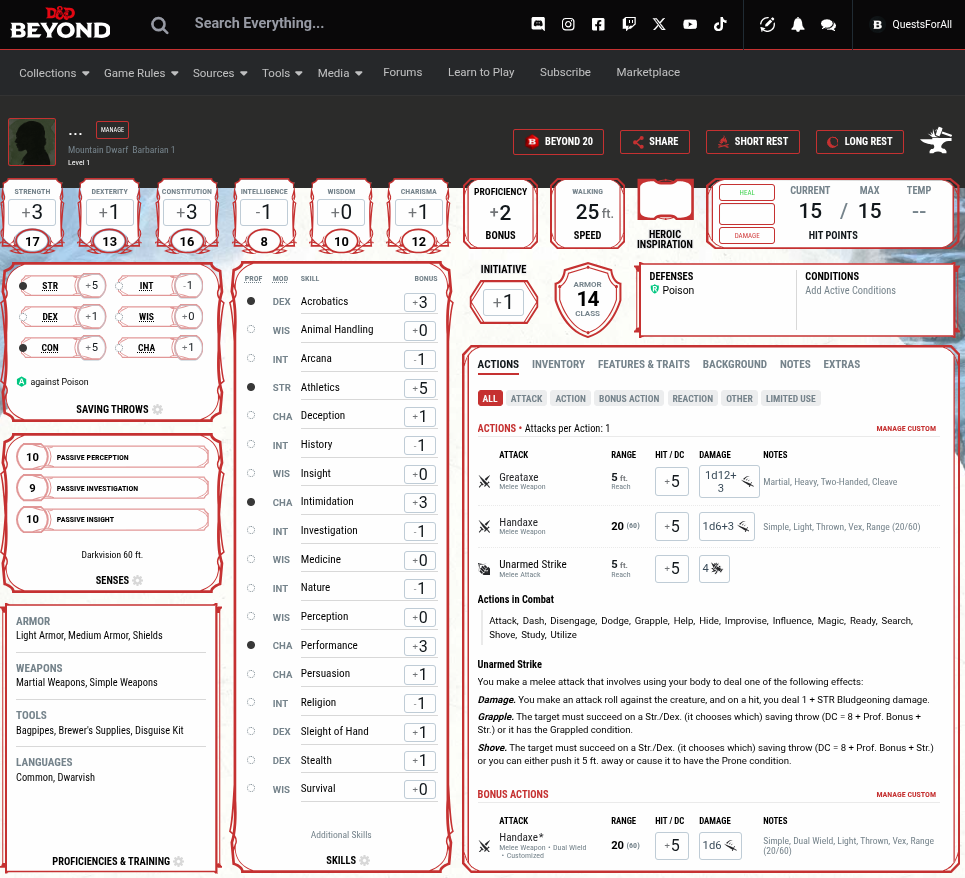Image resolution: width=965 pixels, height=878 pixels.
Task: Click the bonus action Handaxe* weapon icon
Action: pos(484,846)
